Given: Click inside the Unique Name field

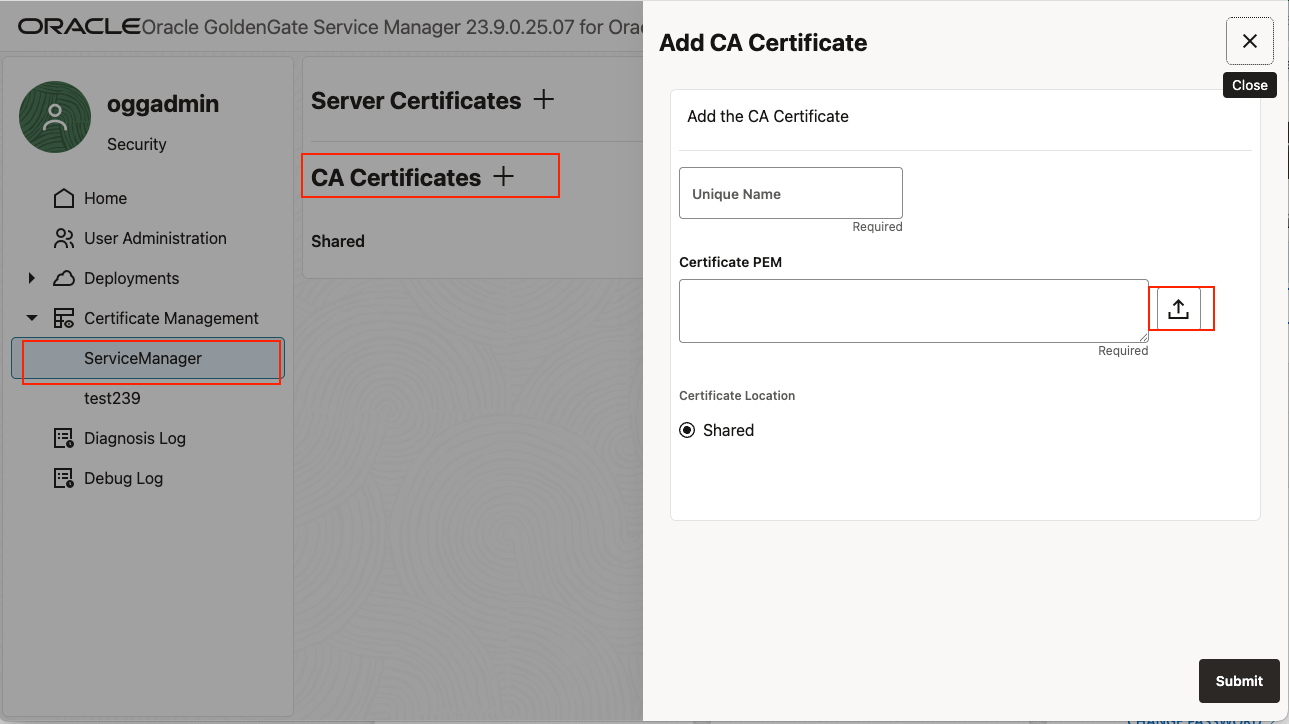Looking at the screenshot, I should 790,193.
